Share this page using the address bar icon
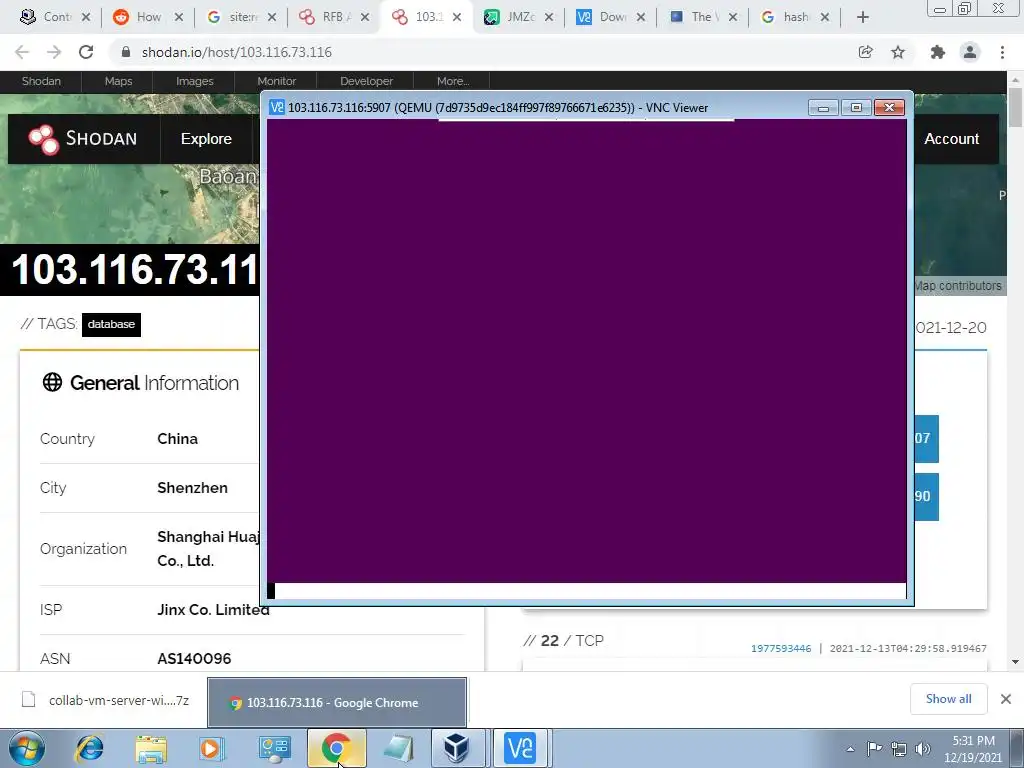 [x=865, y=52]
